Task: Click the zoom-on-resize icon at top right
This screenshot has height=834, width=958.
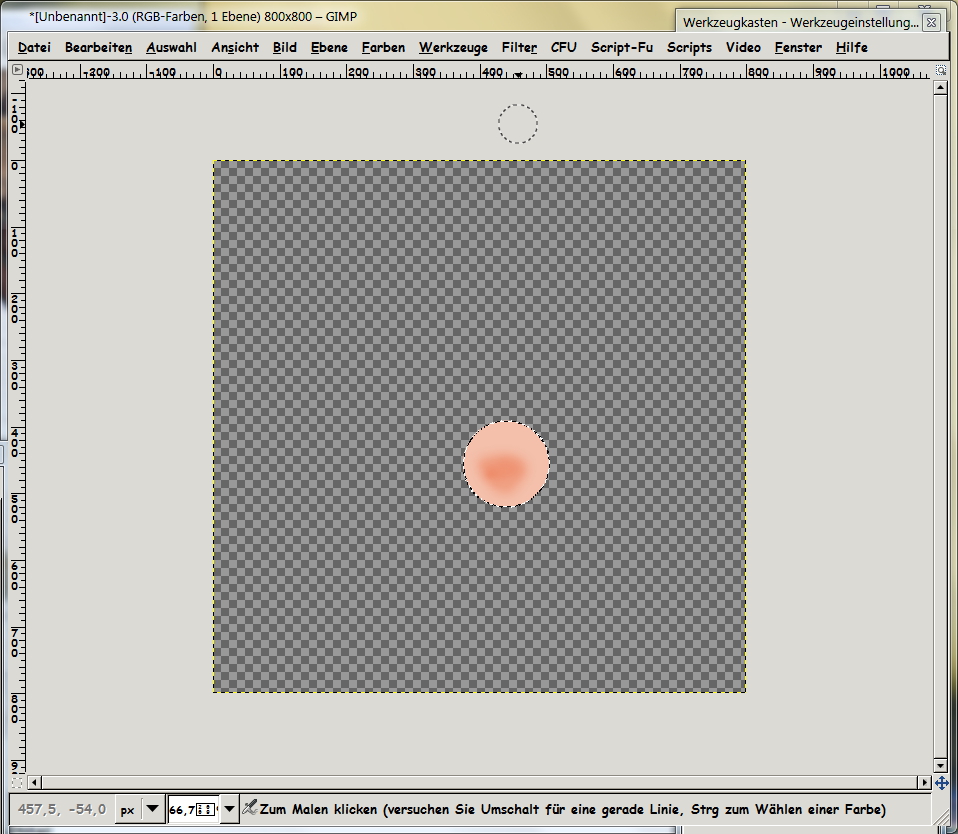Action: 941,71
